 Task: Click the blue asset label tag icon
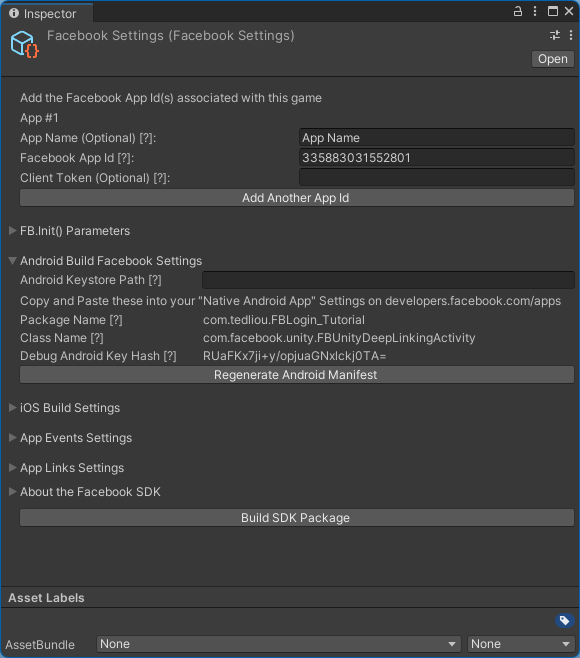point(564,620)
